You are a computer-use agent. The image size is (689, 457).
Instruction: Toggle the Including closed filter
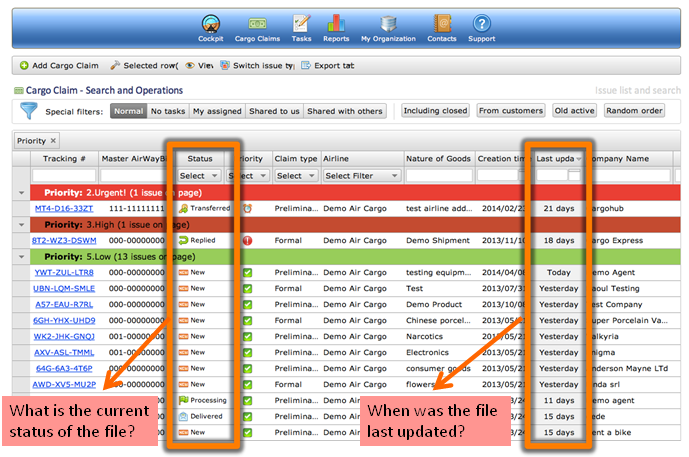(x=435, y=111)
